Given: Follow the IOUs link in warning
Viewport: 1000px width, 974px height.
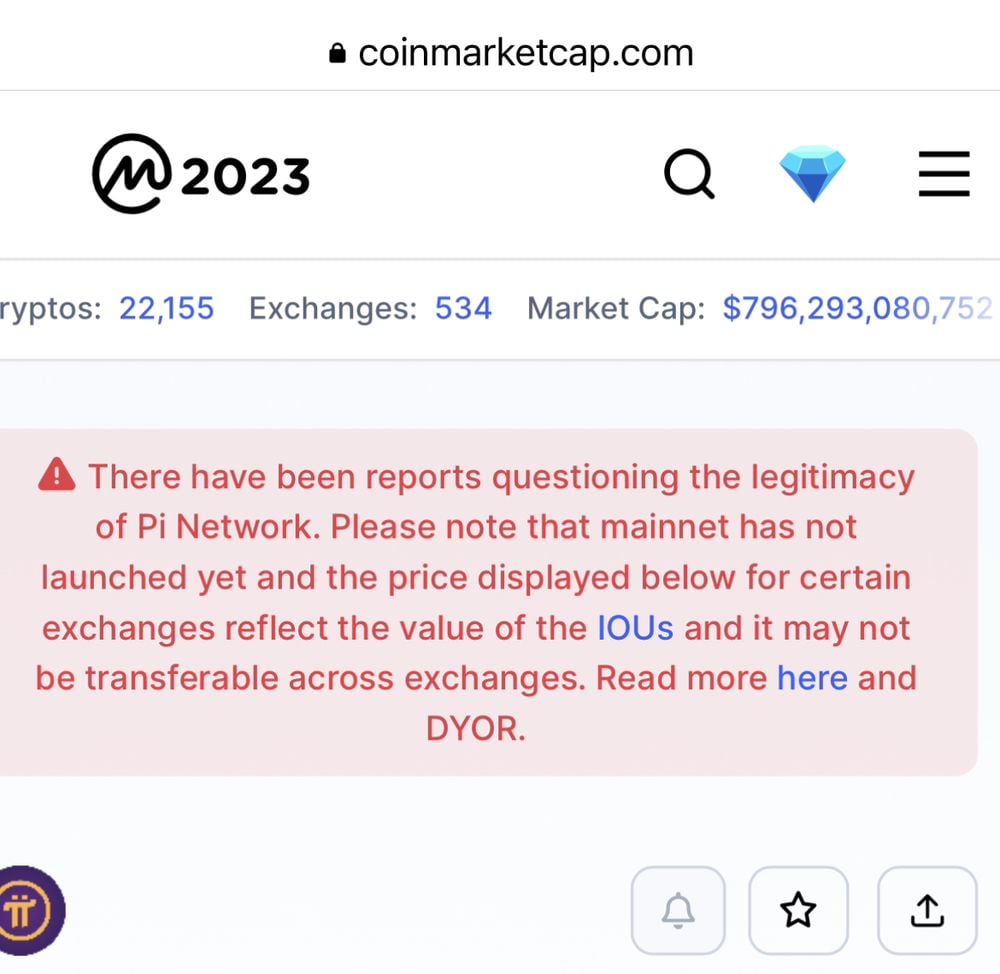Looking at the screenshot, I should [635, 628].
